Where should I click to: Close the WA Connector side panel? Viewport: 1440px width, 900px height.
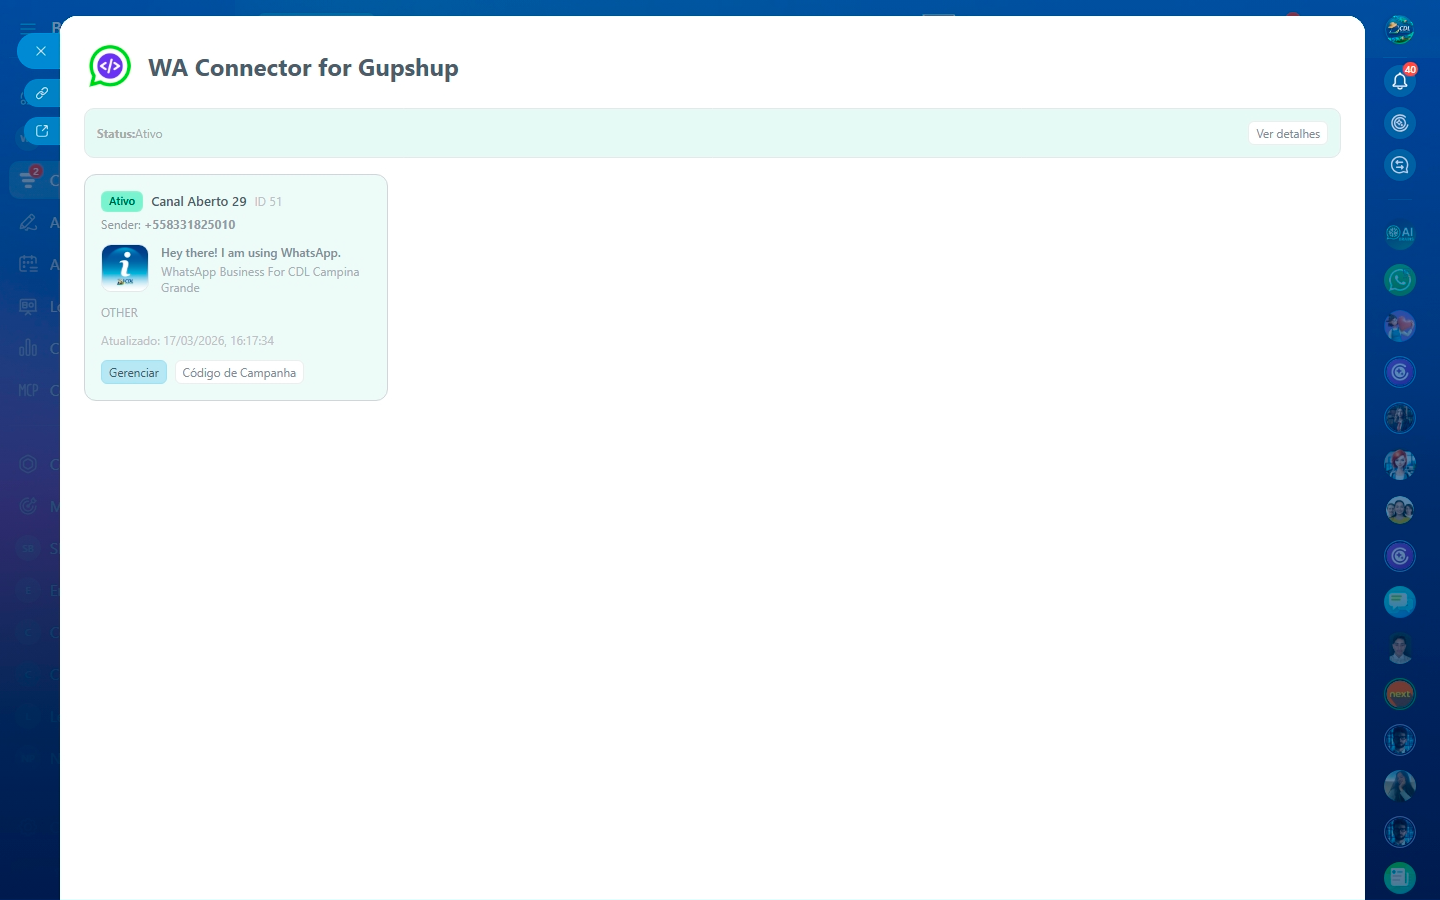40,51
